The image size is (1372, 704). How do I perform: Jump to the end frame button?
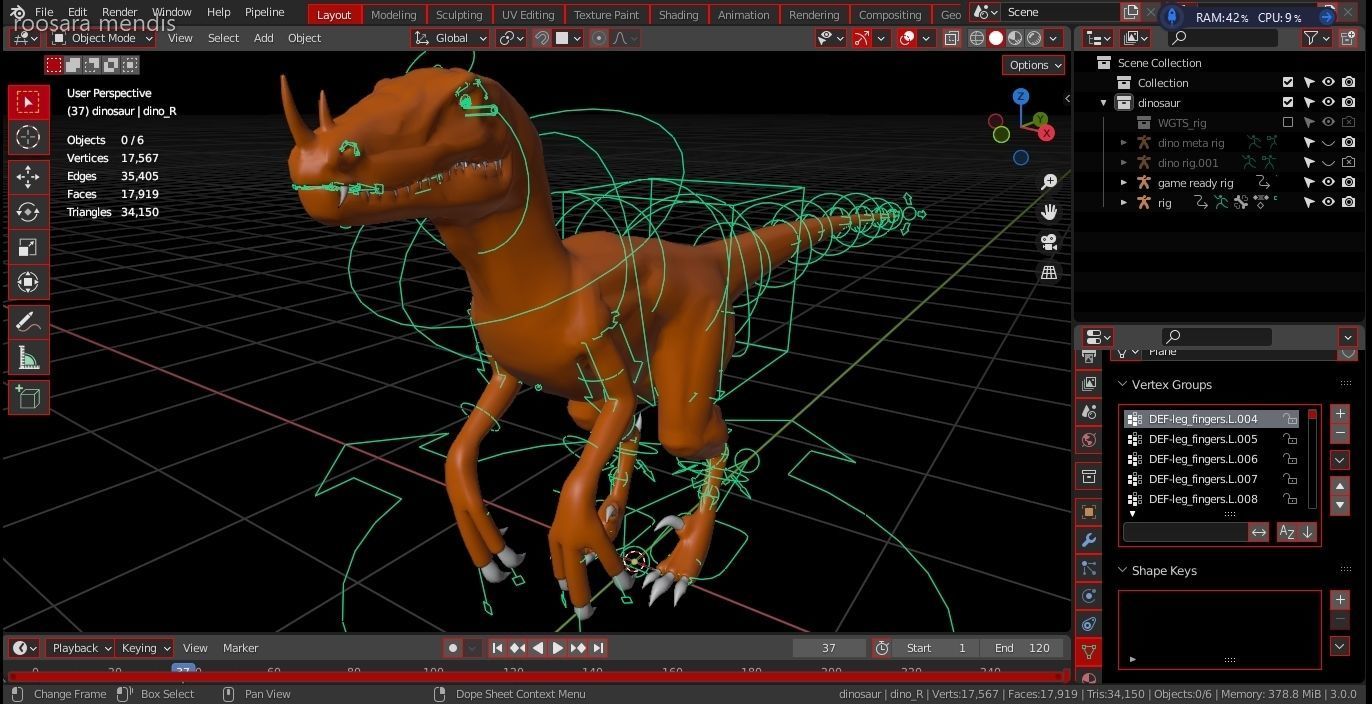(x=598, y=648)
